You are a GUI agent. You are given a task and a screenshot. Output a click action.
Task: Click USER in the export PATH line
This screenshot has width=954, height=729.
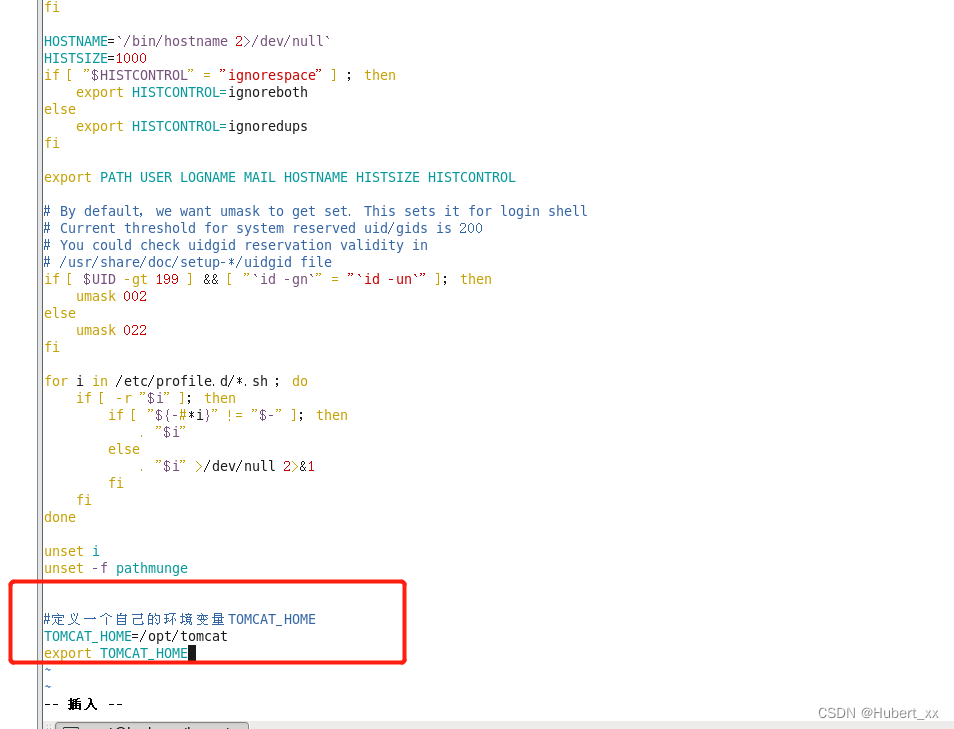pos(156,178)
